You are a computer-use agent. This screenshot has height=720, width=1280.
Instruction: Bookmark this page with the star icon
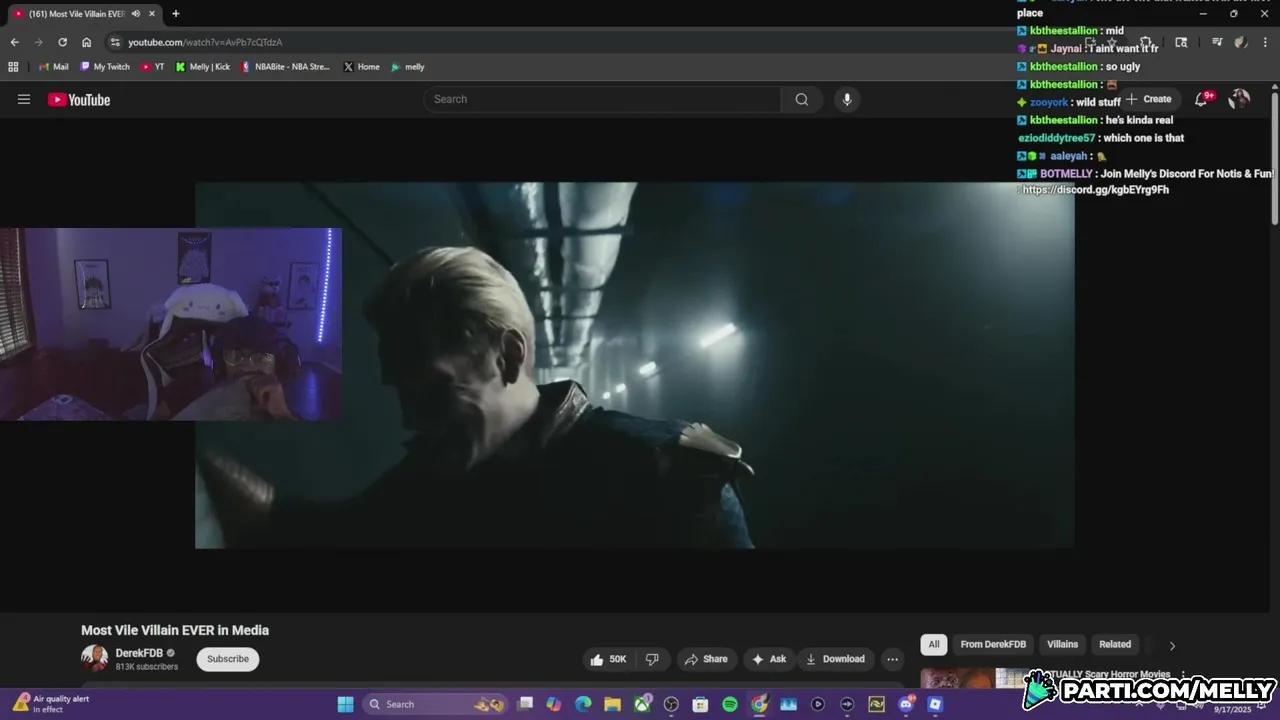(x=1112, y=42)
